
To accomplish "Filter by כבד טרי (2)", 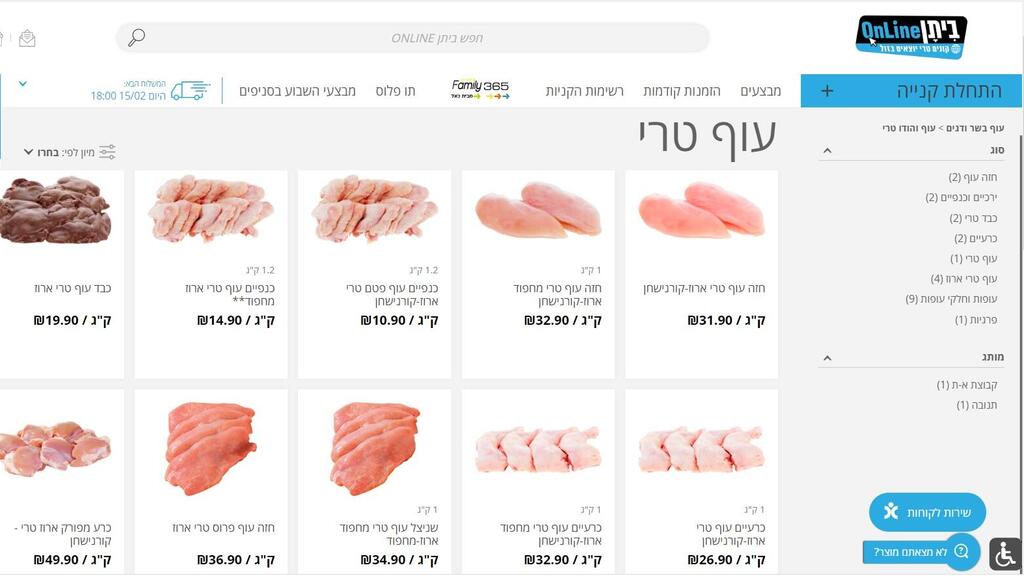I will (x=973, y=217).
